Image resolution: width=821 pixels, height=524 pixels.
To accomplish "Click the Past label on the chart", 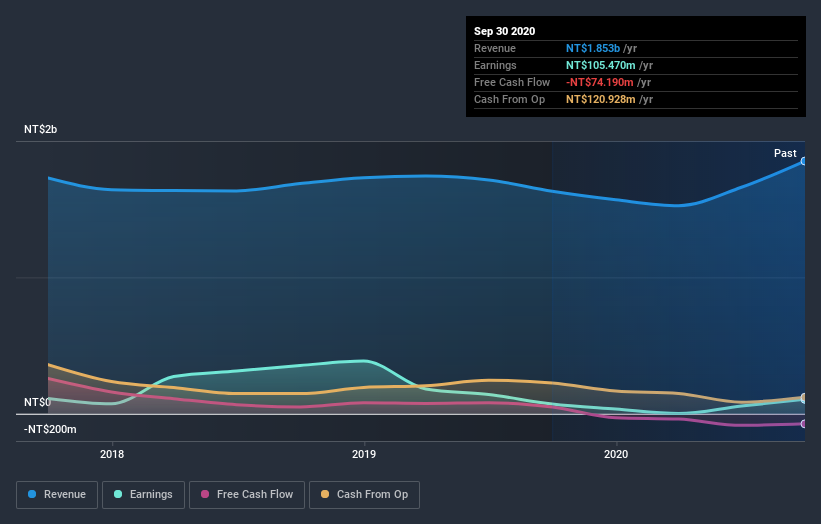I will pos(785,153).
